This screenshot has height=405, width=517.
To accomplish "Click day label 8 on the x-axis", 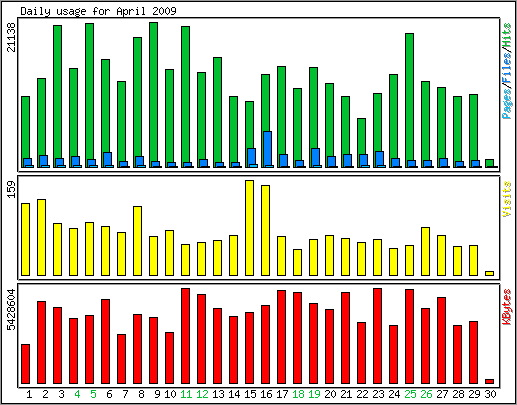I will [141, 394].
